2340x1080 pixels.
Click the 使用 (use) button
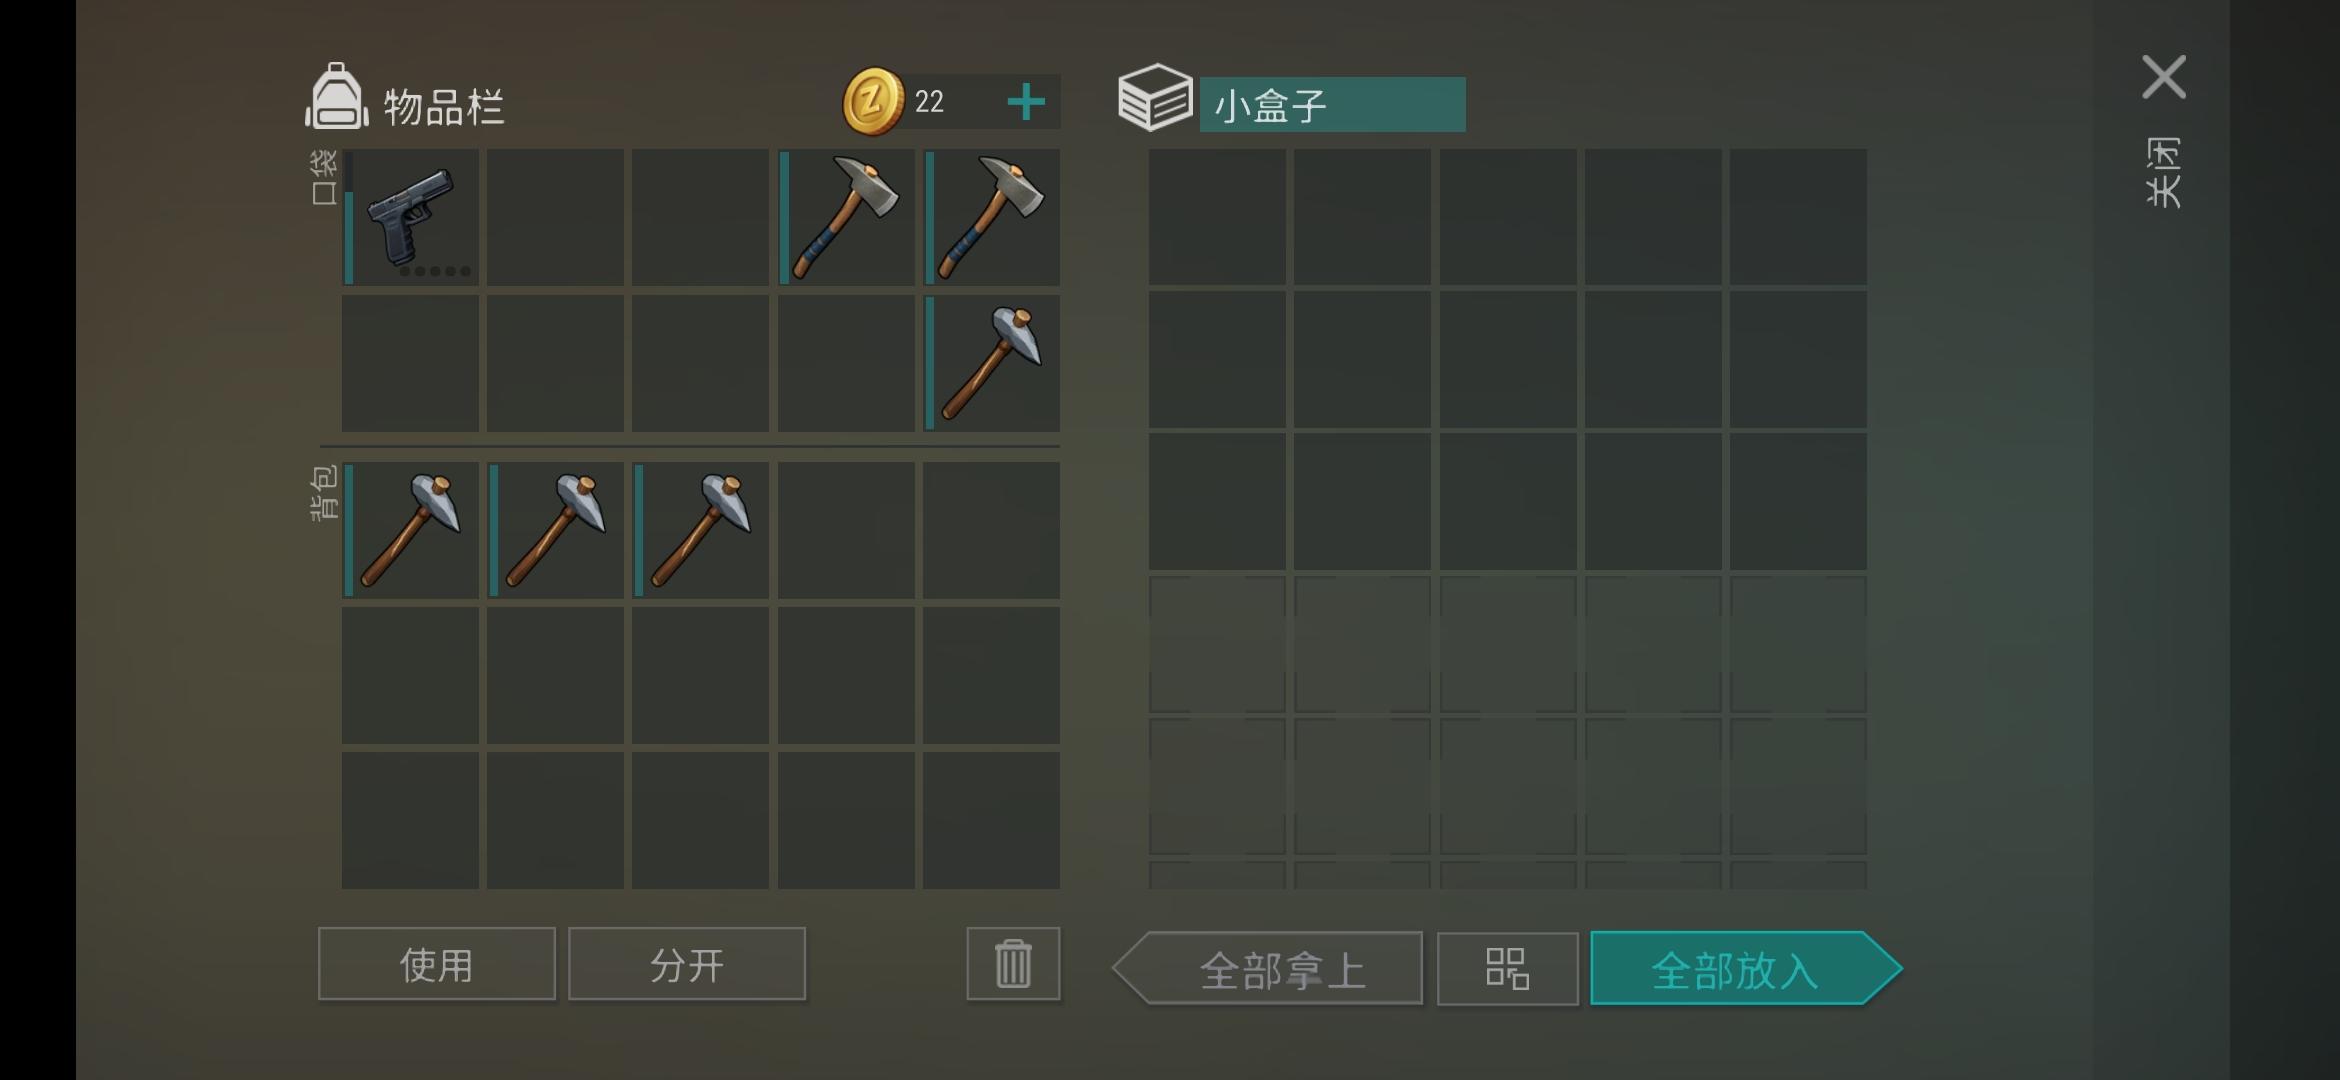point(437,964)
